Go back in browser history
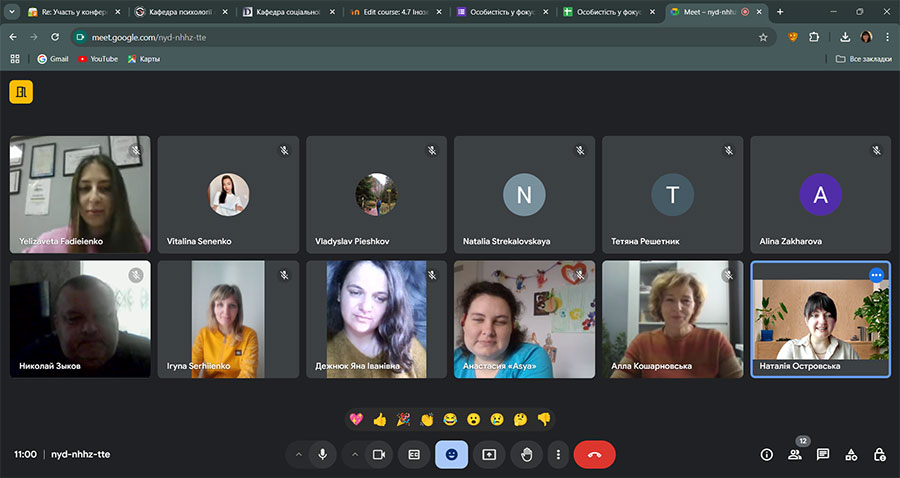Viewport: 900px width, 478px height. (x=13, y=37)
